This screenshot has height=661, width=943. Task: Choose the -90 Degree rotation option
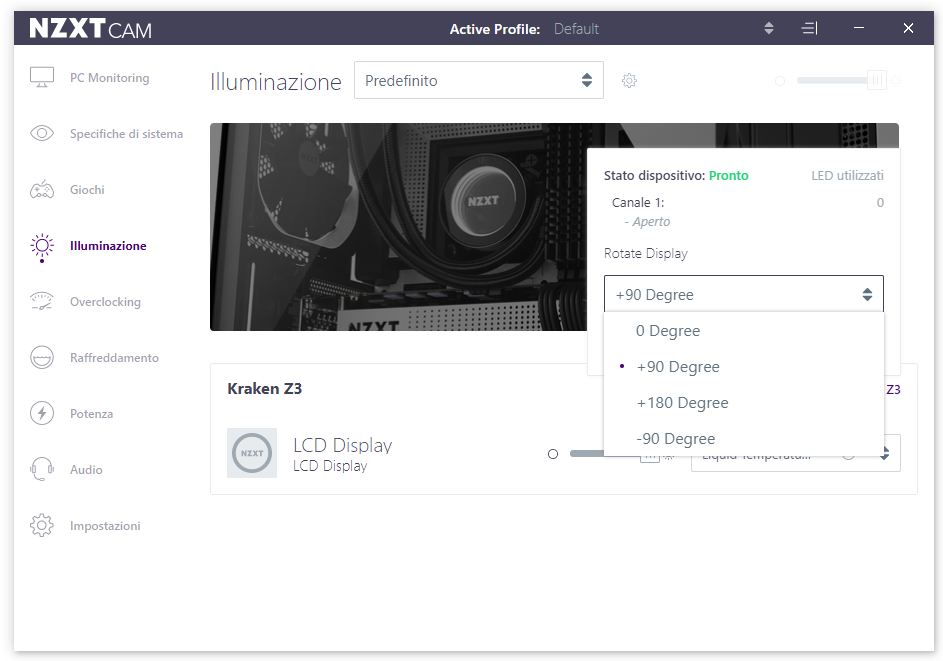pos(744,438)
